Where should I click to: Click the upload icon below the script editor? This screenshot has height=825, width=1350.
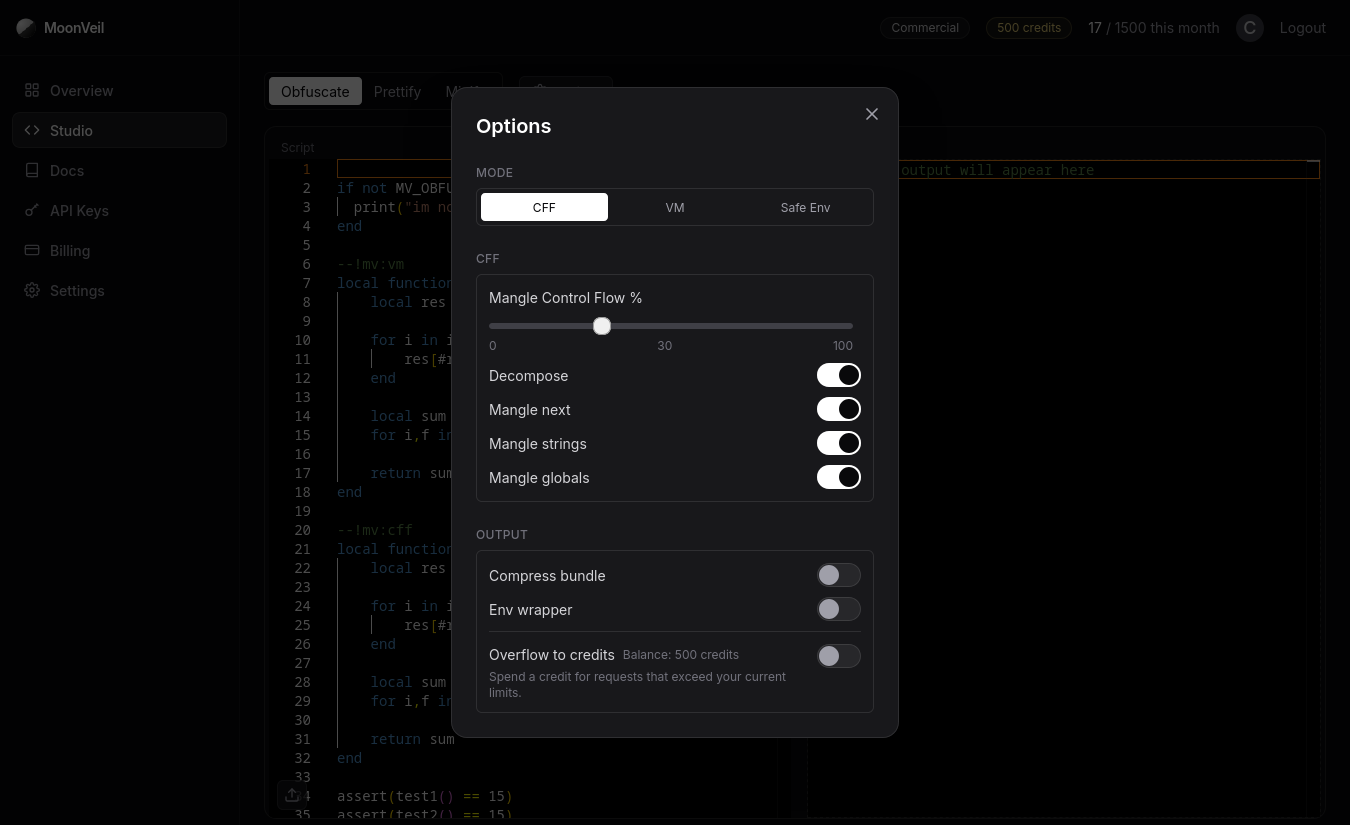[292, 795]
